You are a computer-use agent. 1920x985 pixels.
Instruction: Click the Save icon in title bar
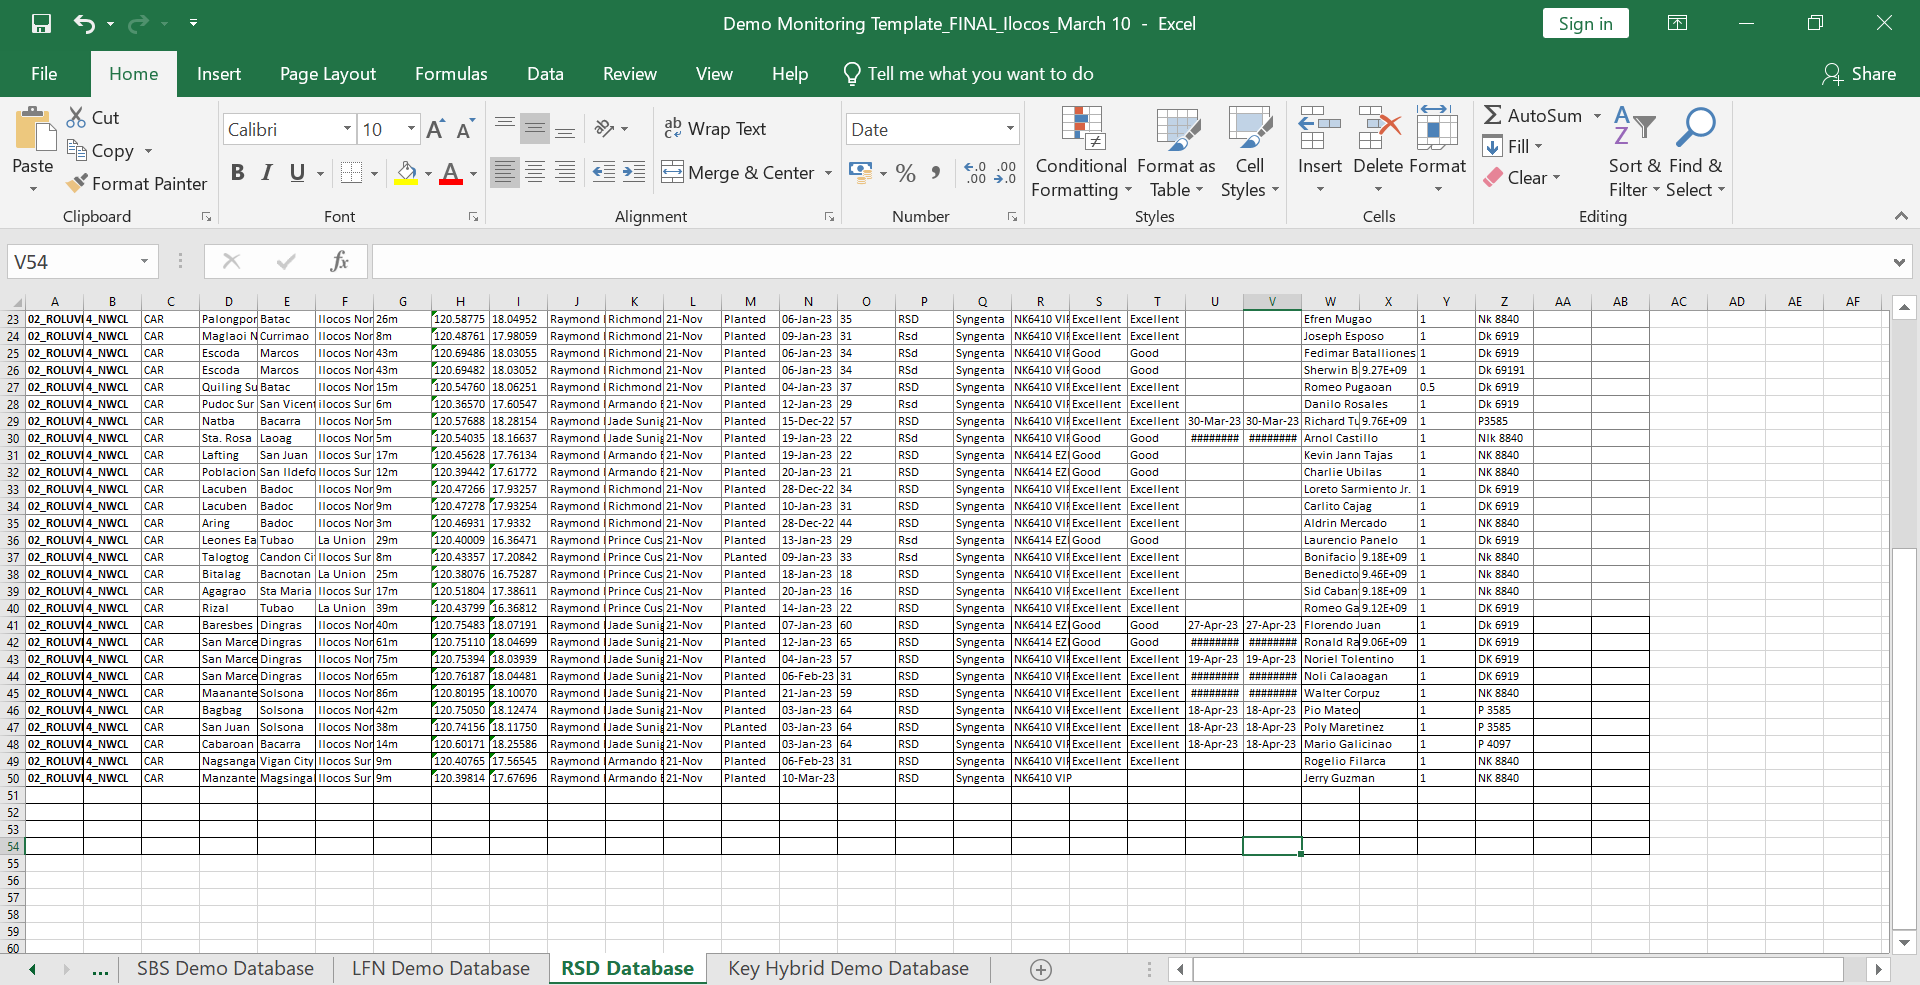pyautogui.click(x=41, y=23)
